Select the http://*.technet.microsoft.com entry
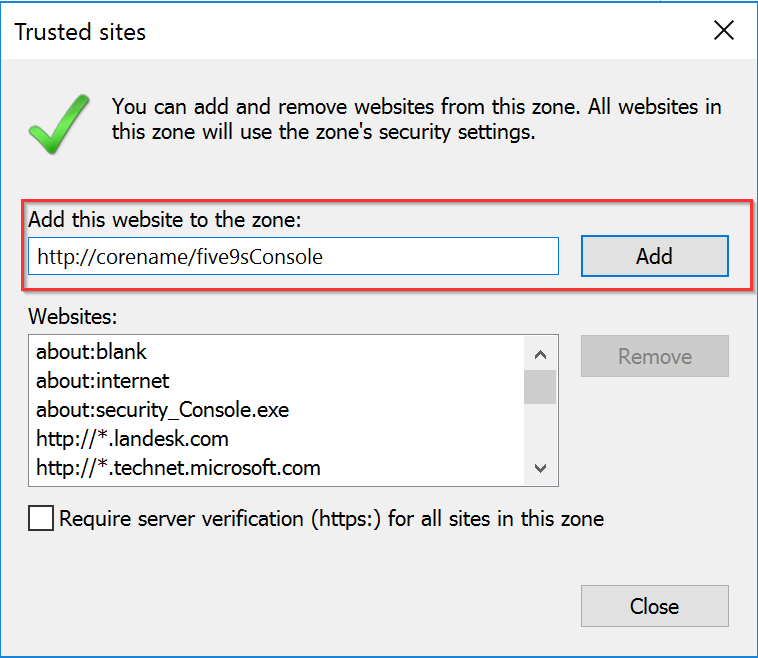The width and height of the screenshot is (758, 658). coord(178,467)
